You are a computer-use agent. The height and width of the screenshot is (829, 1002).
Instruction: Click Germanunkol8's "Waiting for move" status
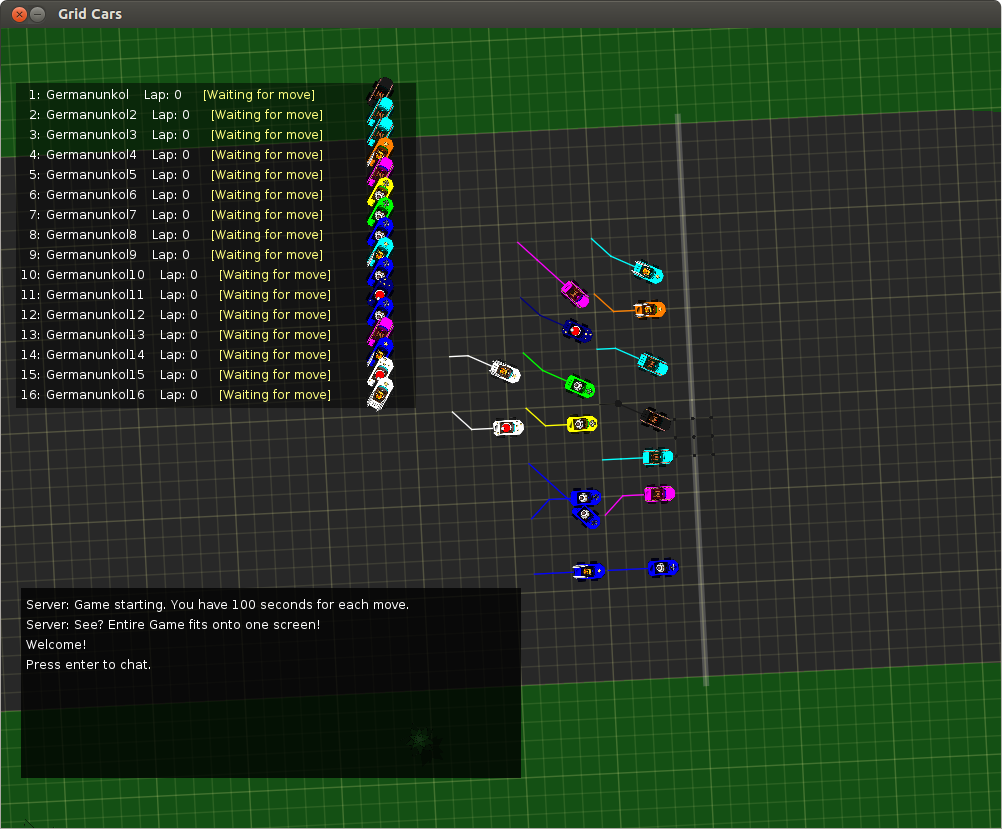(x=267, y=235)
